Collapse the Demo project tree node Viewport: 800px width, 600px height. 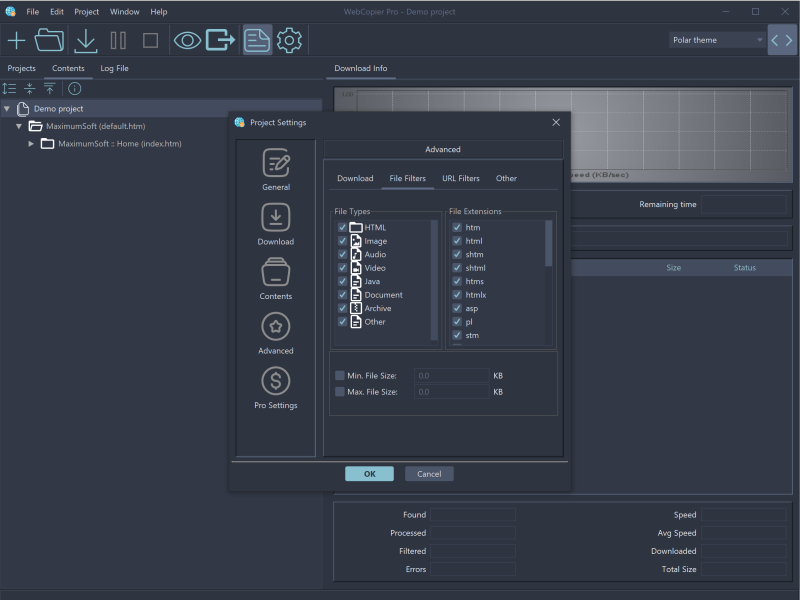tap(7, 109)
